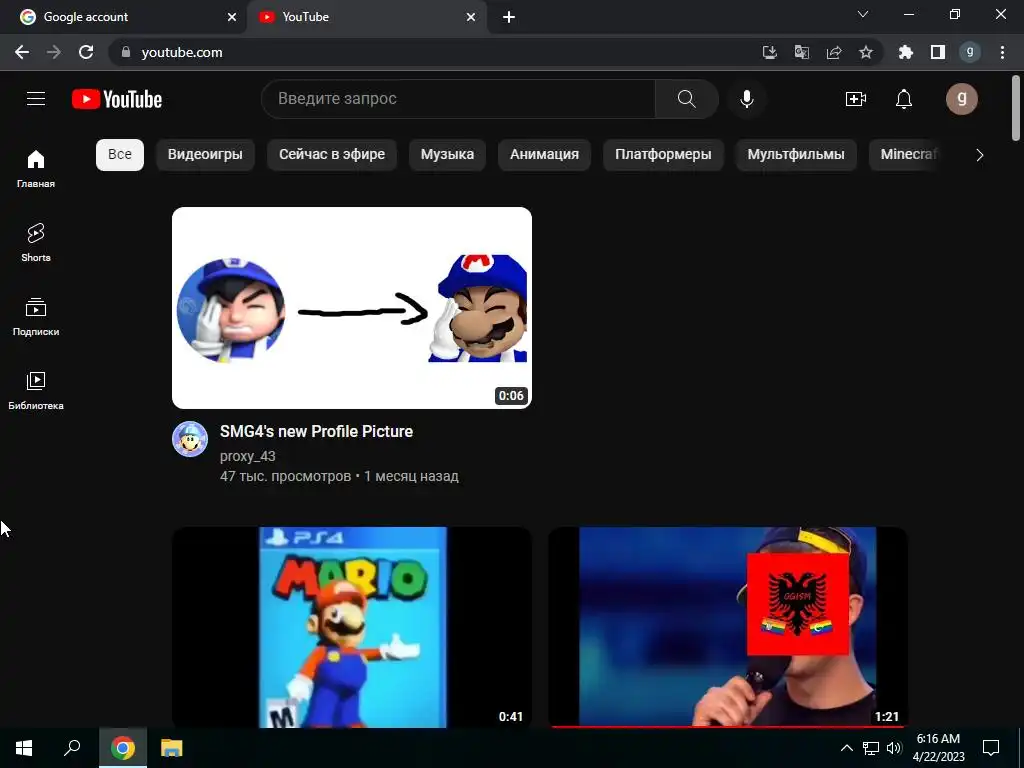Select the Все filter chip
Image resolution: width=1024 pixels, height=768 pixels.
click(120, 155)
